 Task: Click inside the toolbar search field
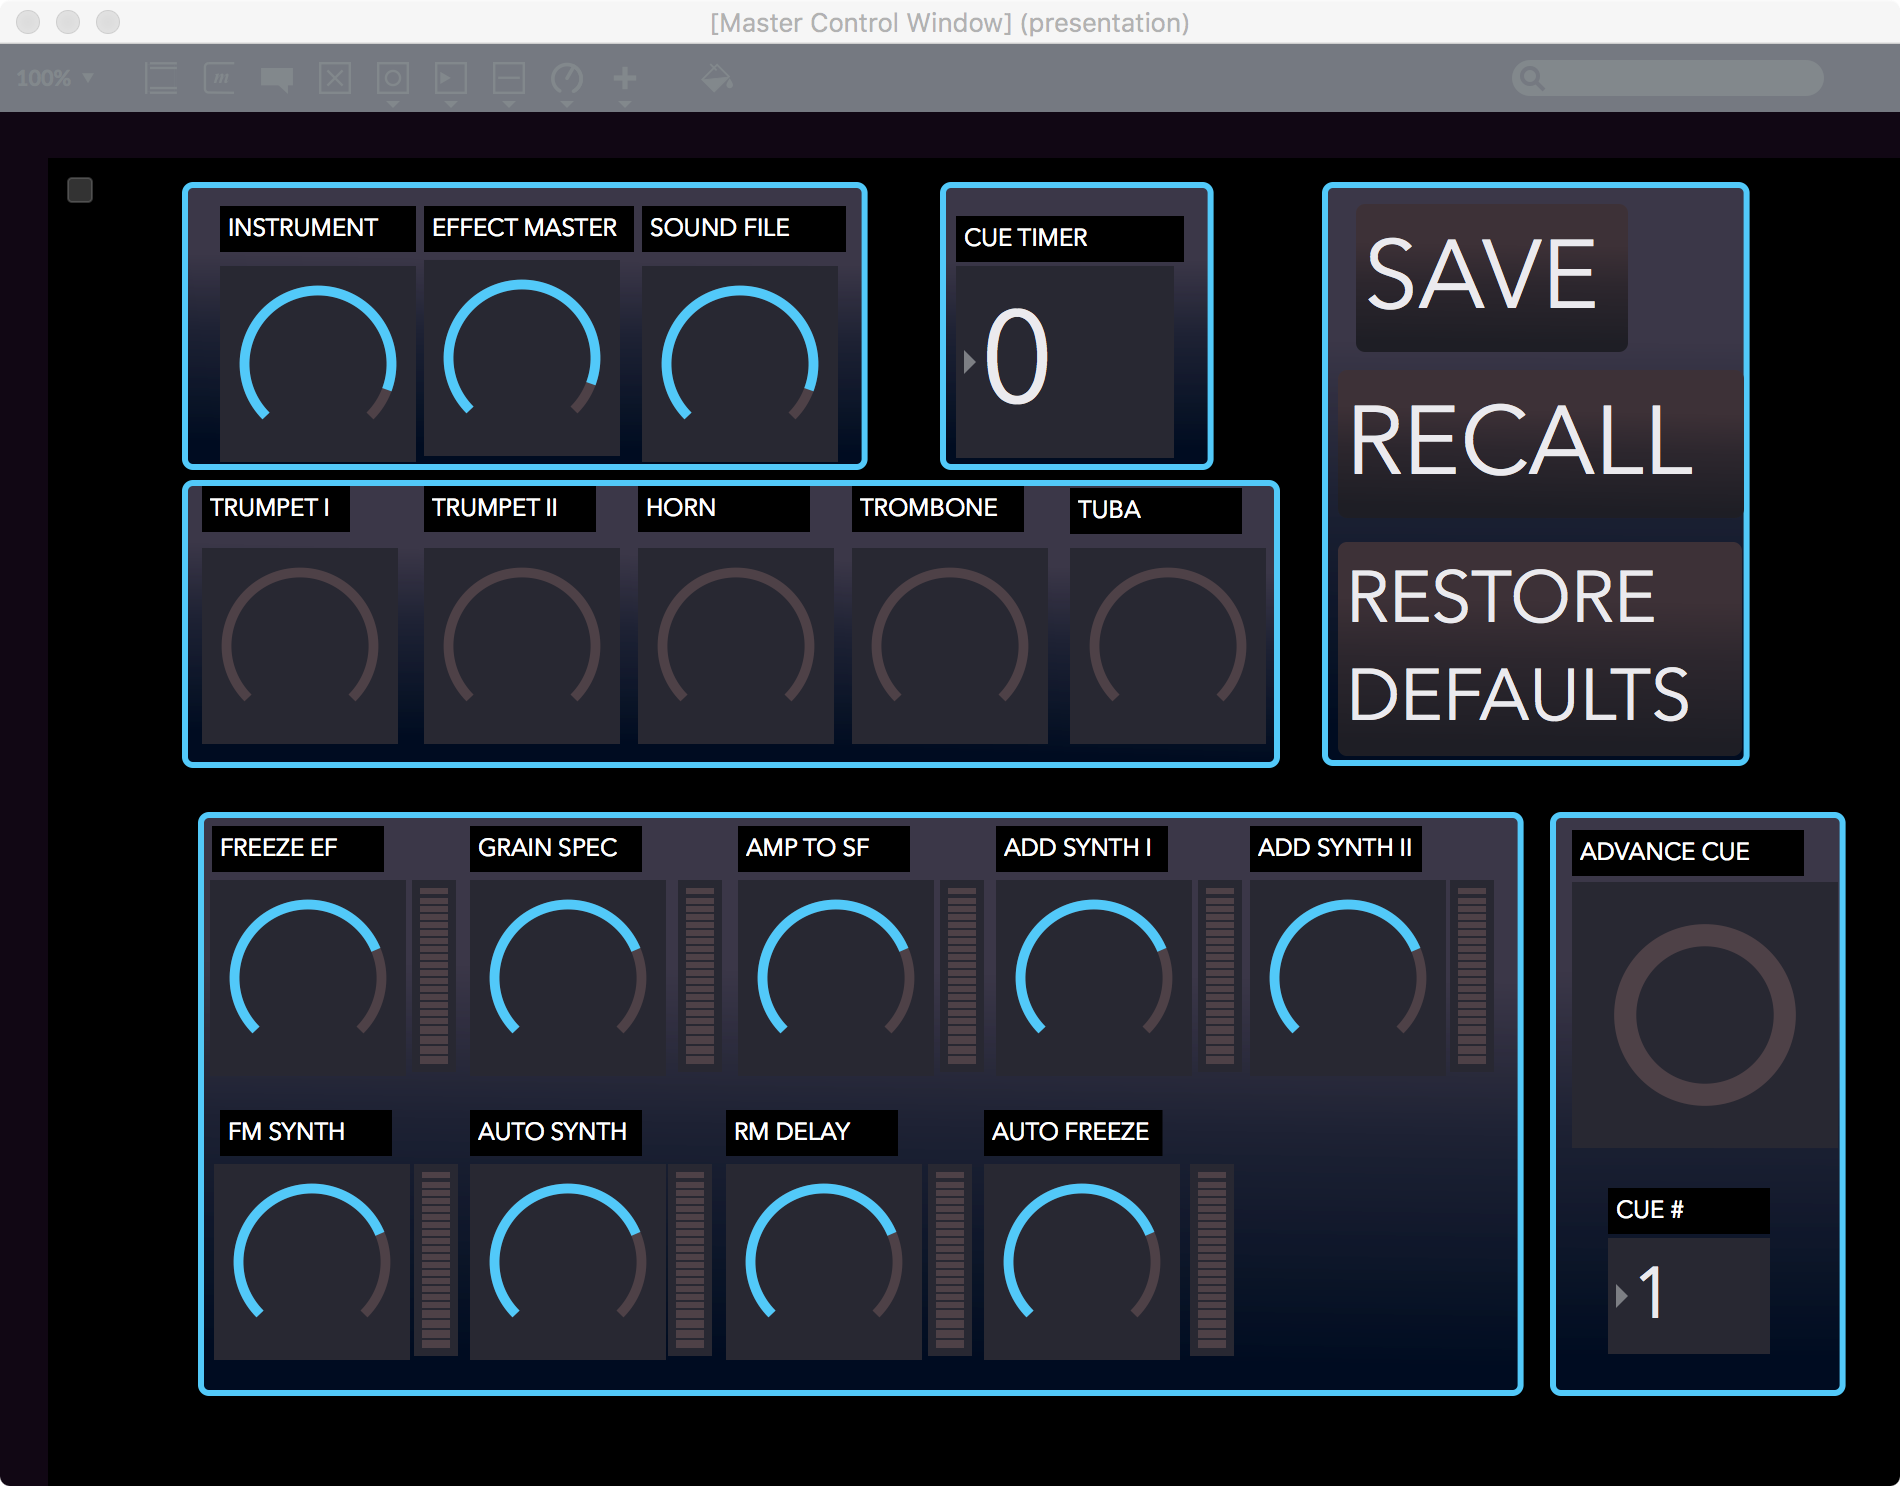(1668, 78)
